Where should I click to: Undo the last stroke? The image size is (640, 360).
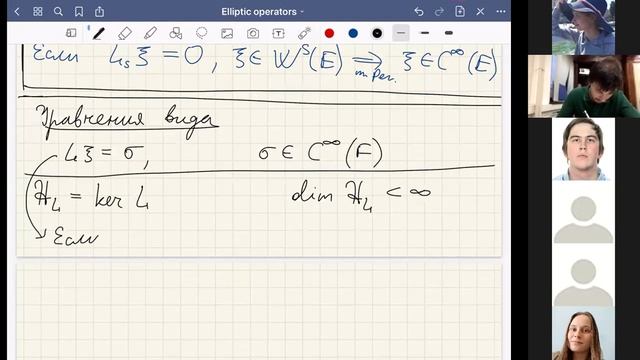coord(419,11)
